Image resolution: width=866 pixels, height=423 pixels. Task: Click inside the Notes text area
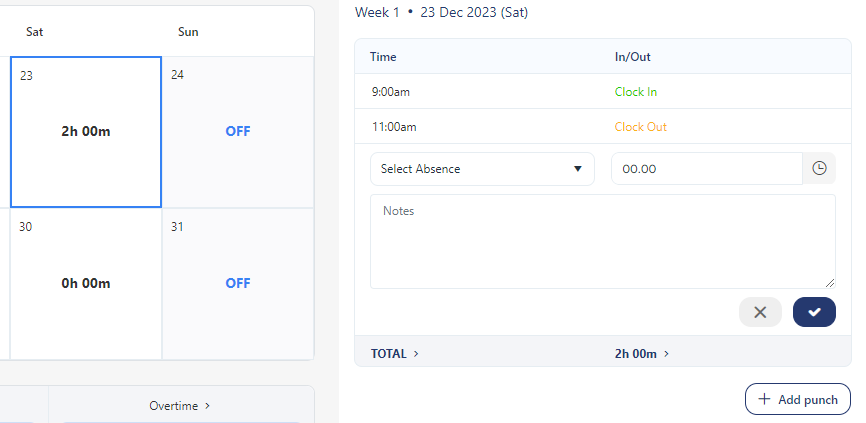coord(602,241)
